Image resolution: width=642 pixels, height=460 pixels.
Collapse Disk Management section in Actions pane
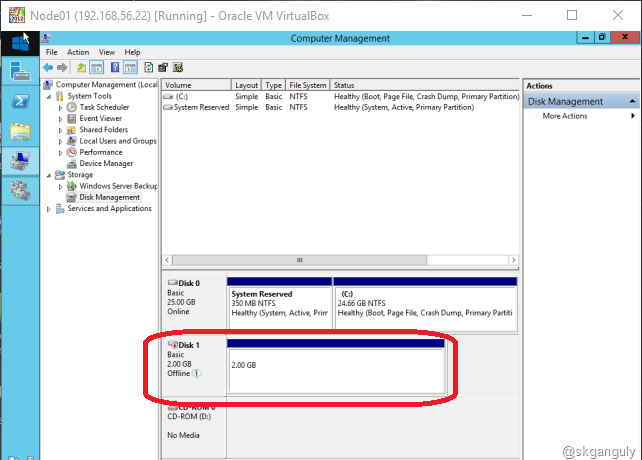click(x=633, y=101)
